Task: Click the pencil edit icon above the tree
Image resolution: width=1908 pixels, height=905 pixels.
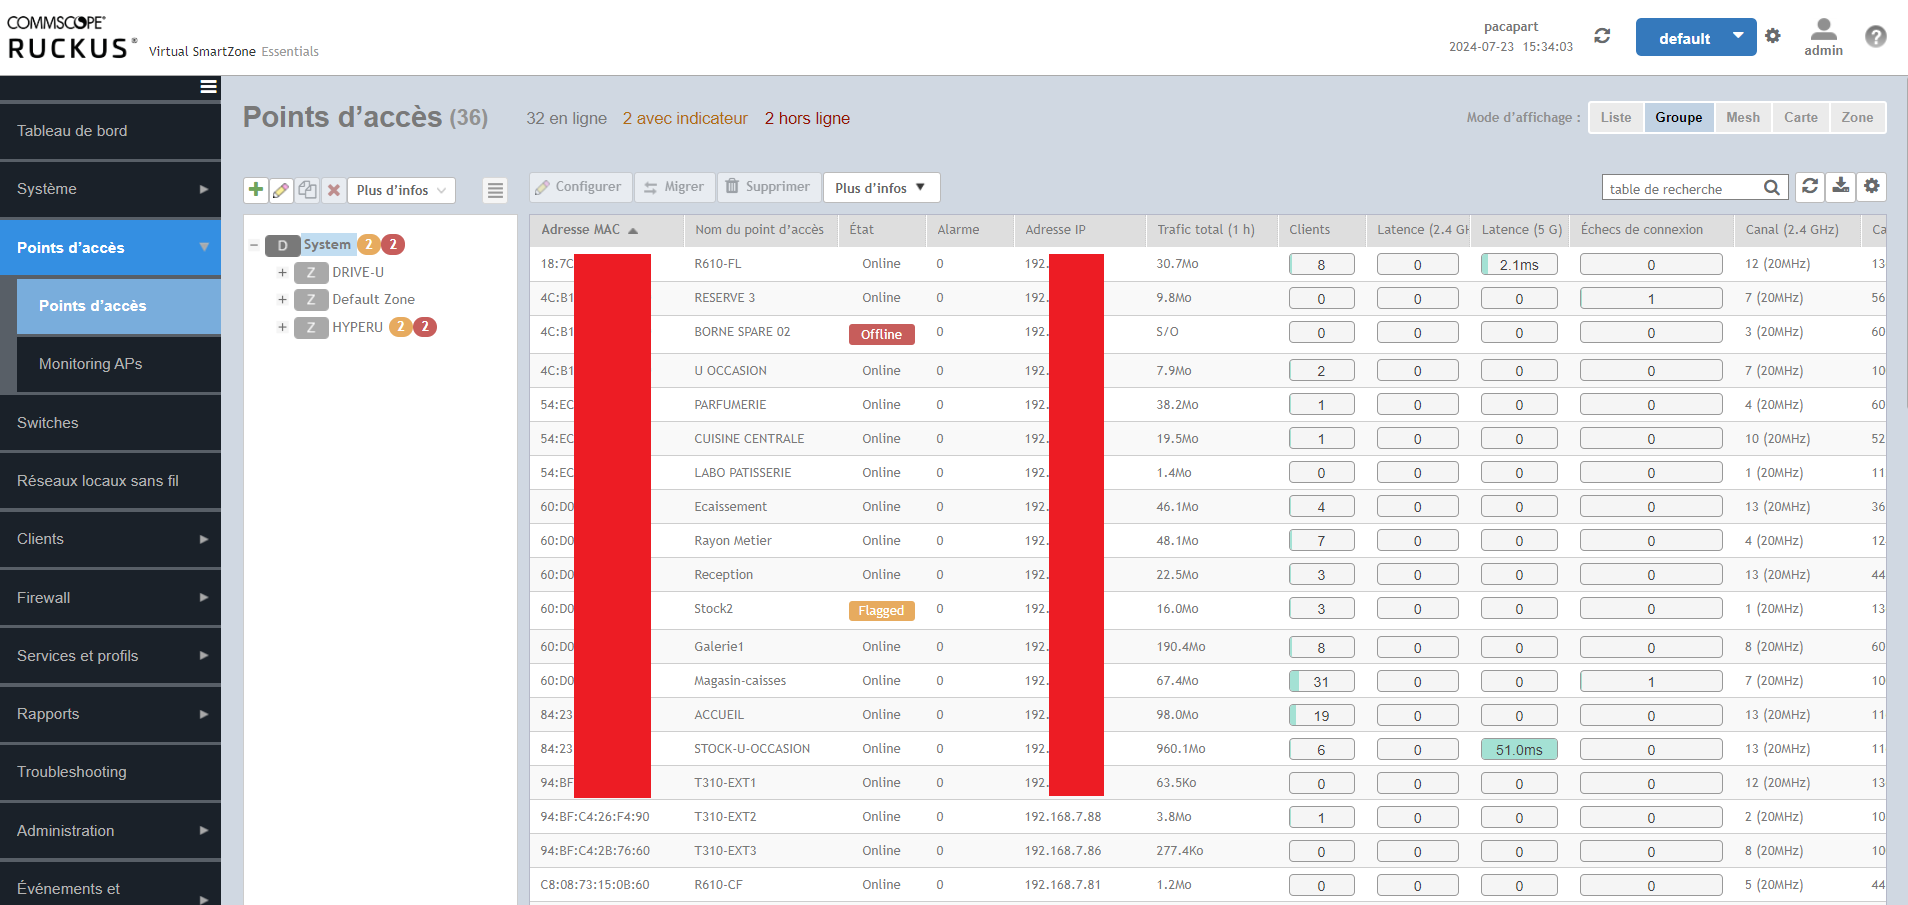Action: [x=282, y=190]
